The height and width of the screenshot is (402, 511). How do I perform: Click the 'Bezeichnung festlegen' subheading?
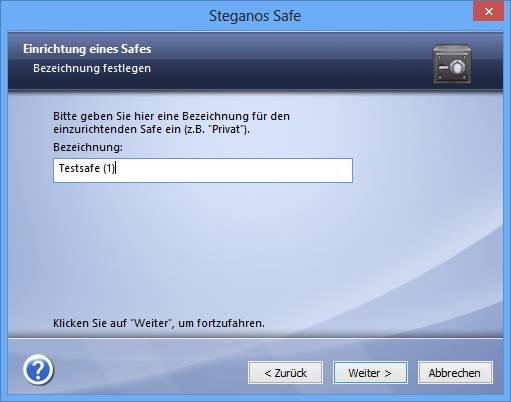pos(92,68)
